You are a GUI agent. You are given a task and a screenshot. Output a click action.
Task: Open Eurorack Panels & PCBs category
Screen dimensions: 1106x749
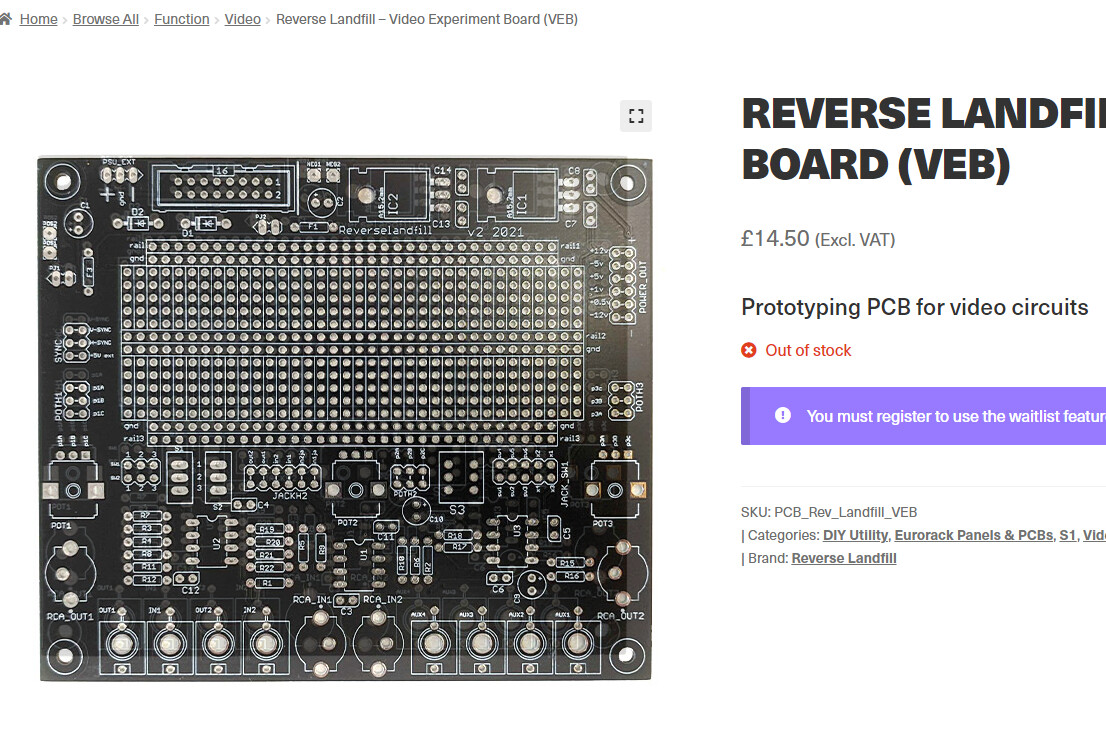coord(974,535)
